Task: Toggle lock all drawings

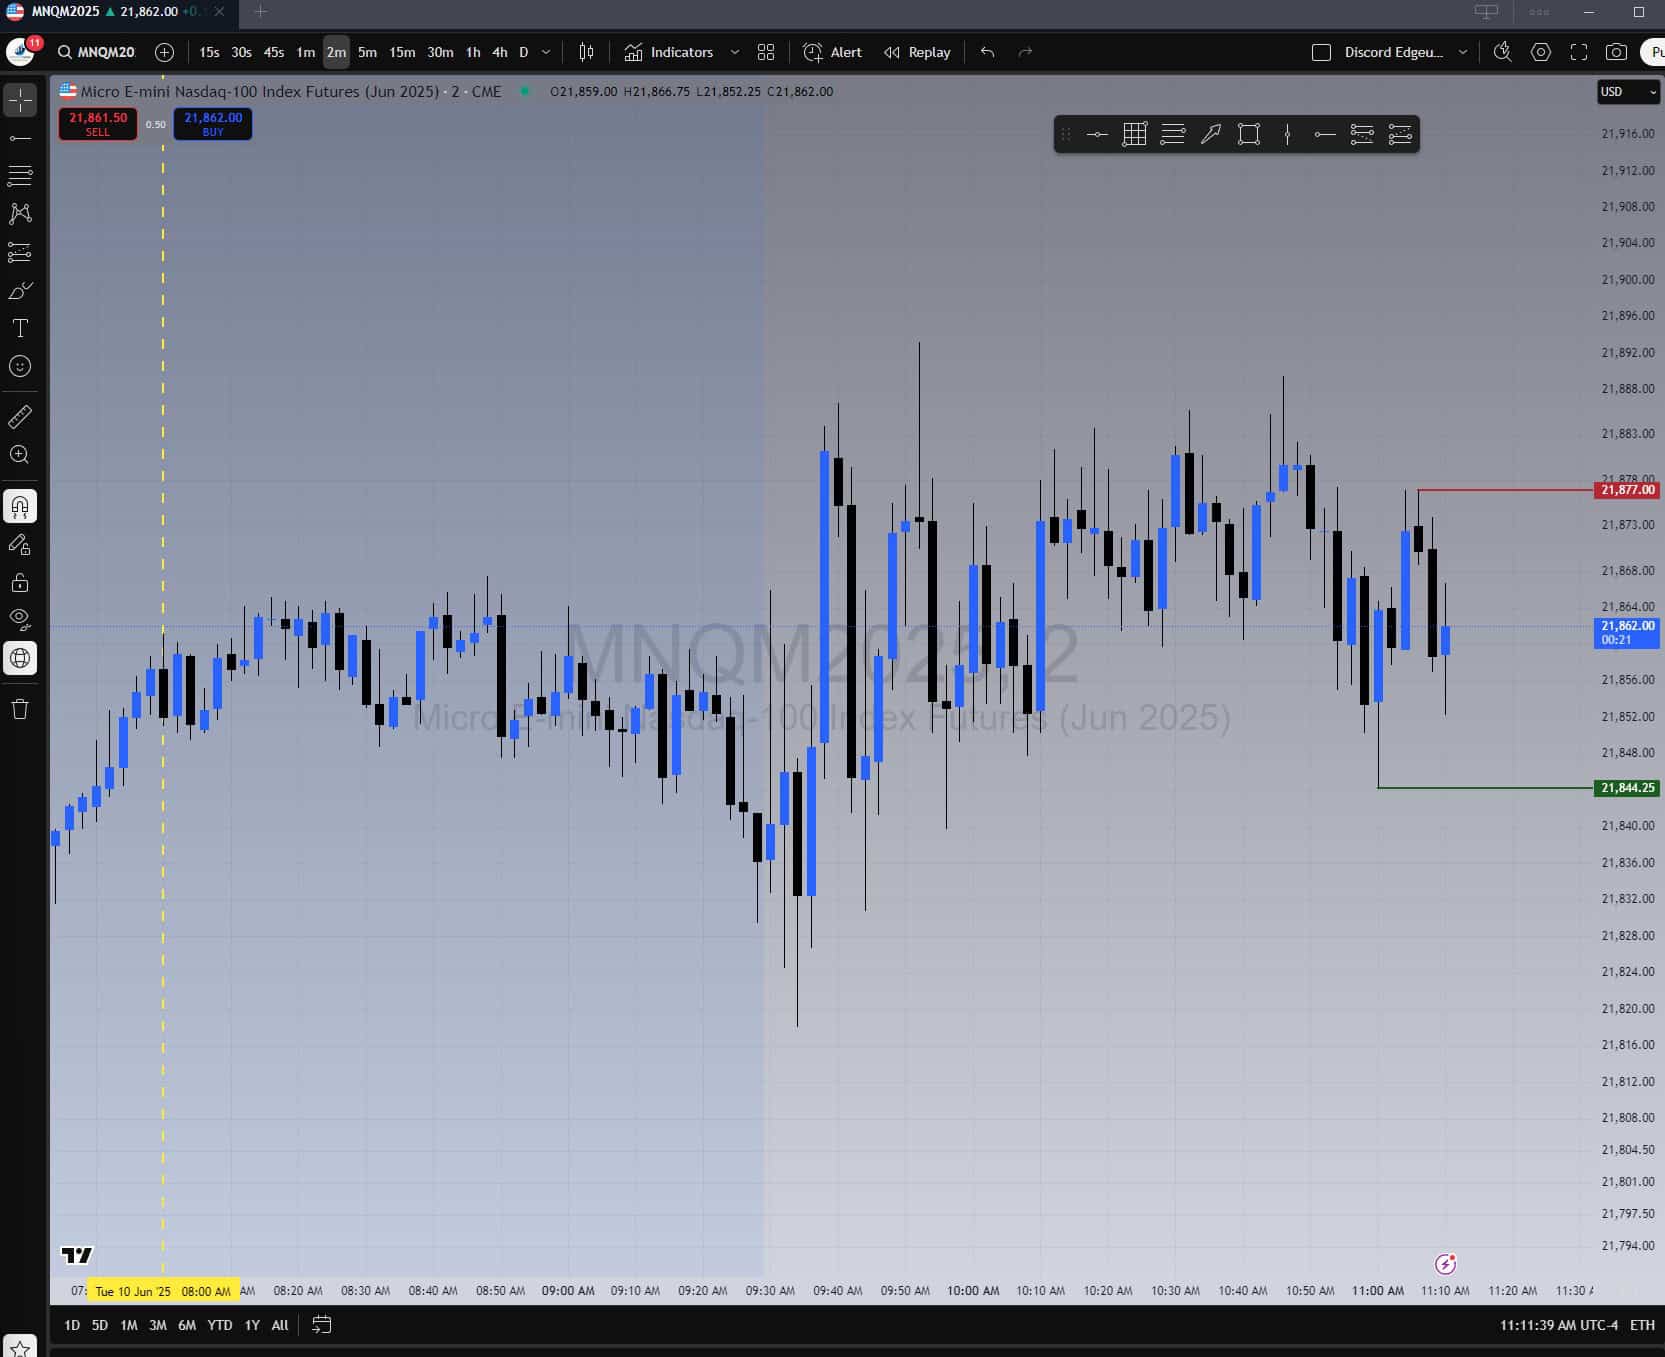Action: click(x=20, y=582)
